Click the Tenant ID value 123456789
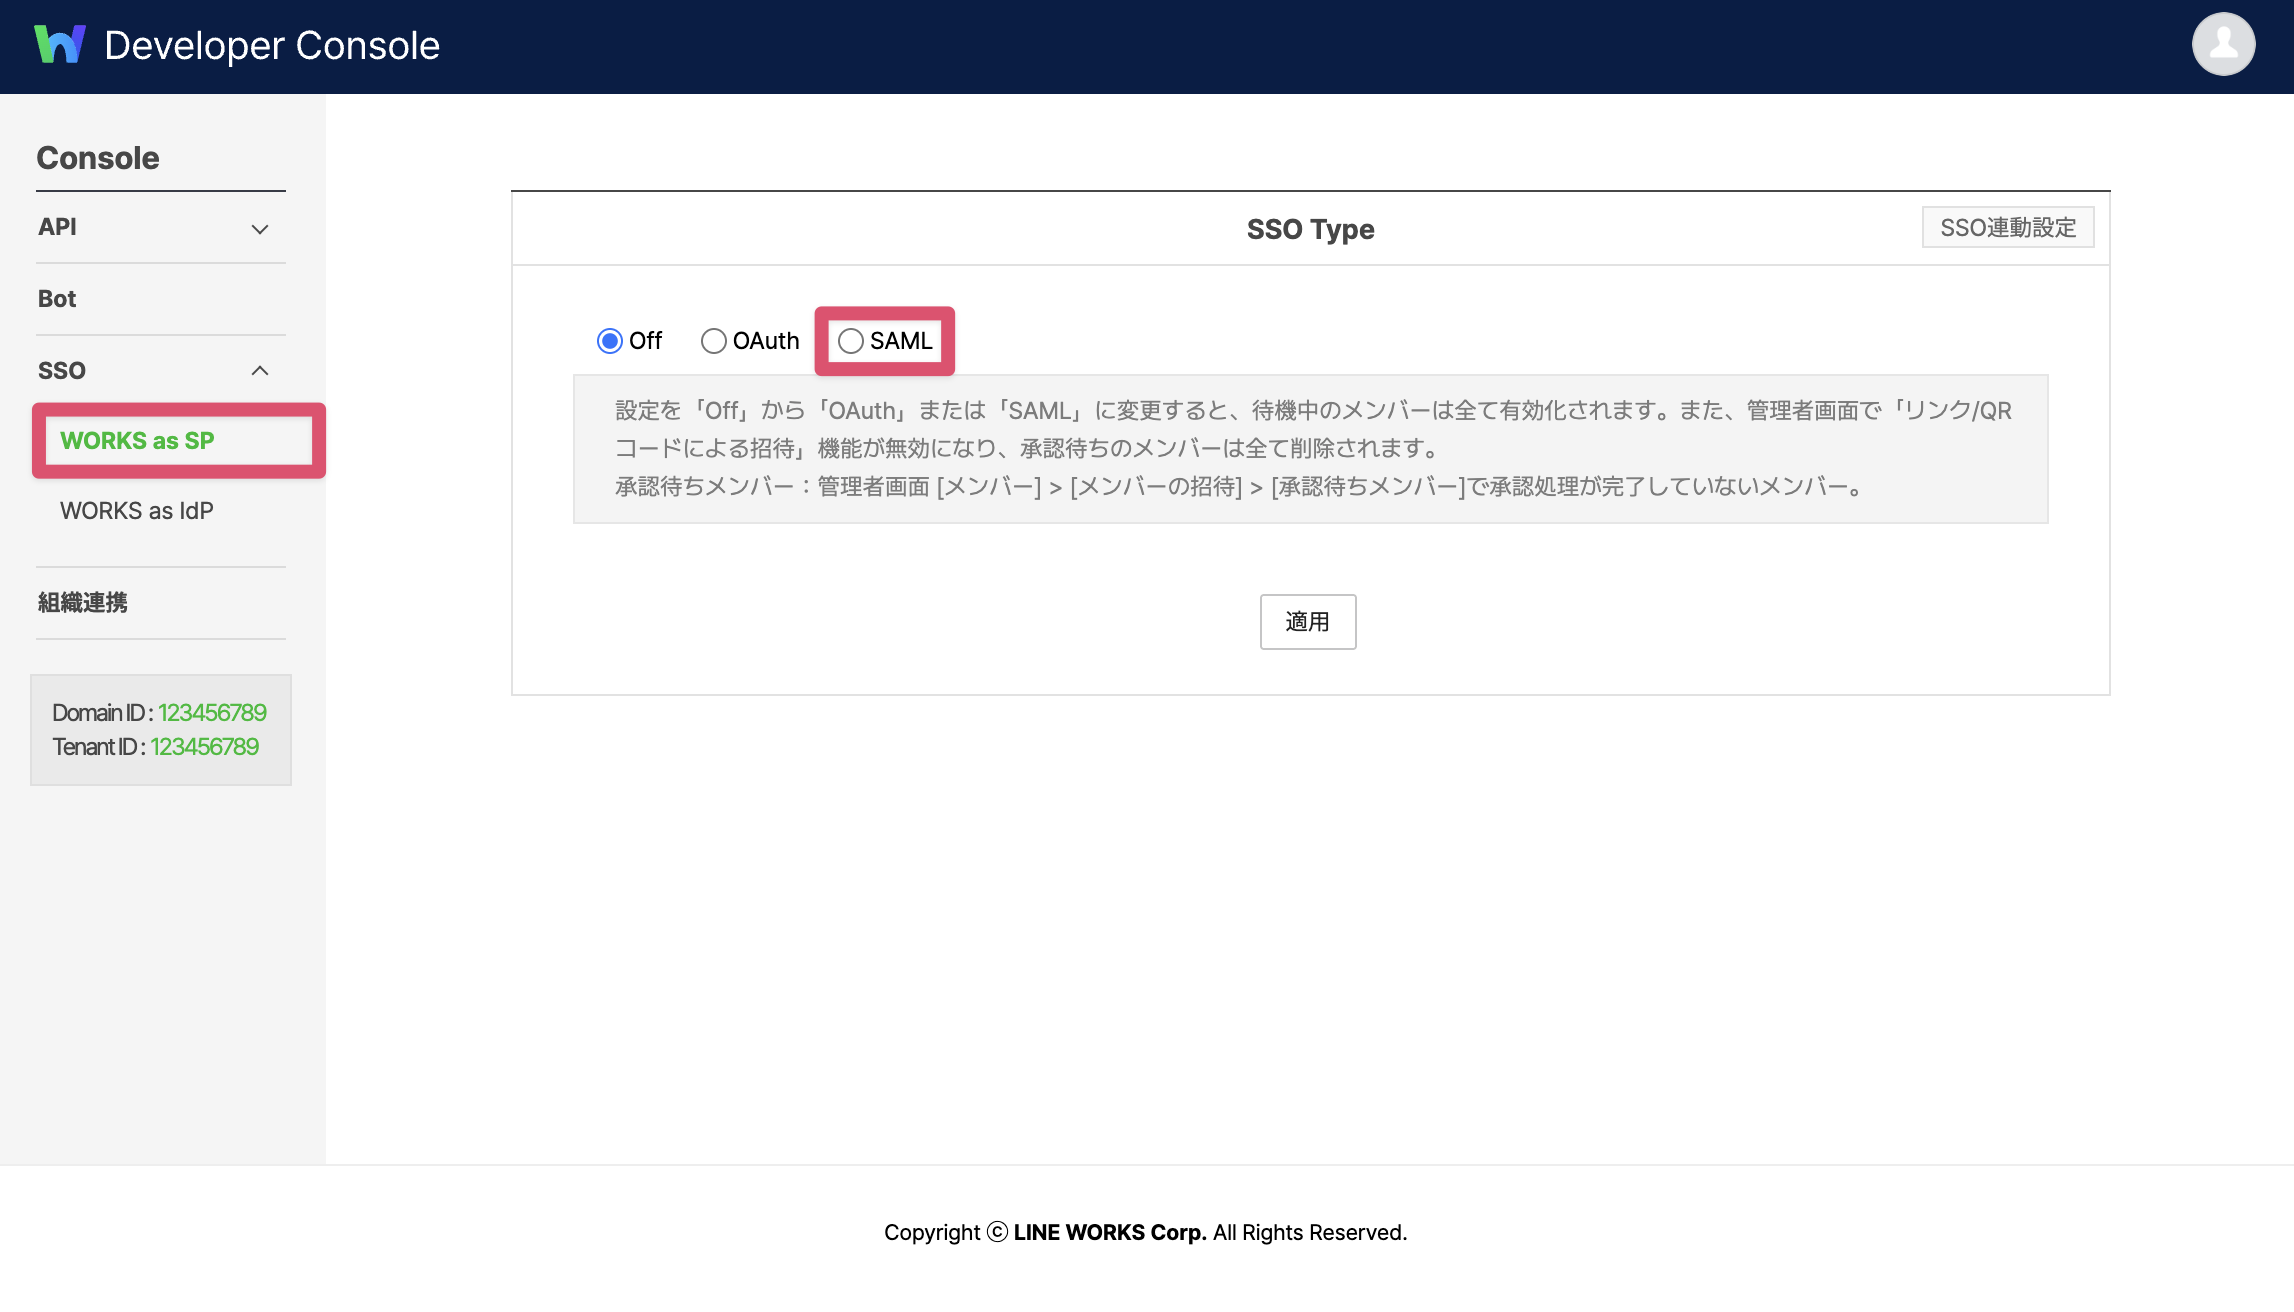Image resolution: width=2294 pixels, height=1312 pixels. pyautogui.click(x=204, y=747)
